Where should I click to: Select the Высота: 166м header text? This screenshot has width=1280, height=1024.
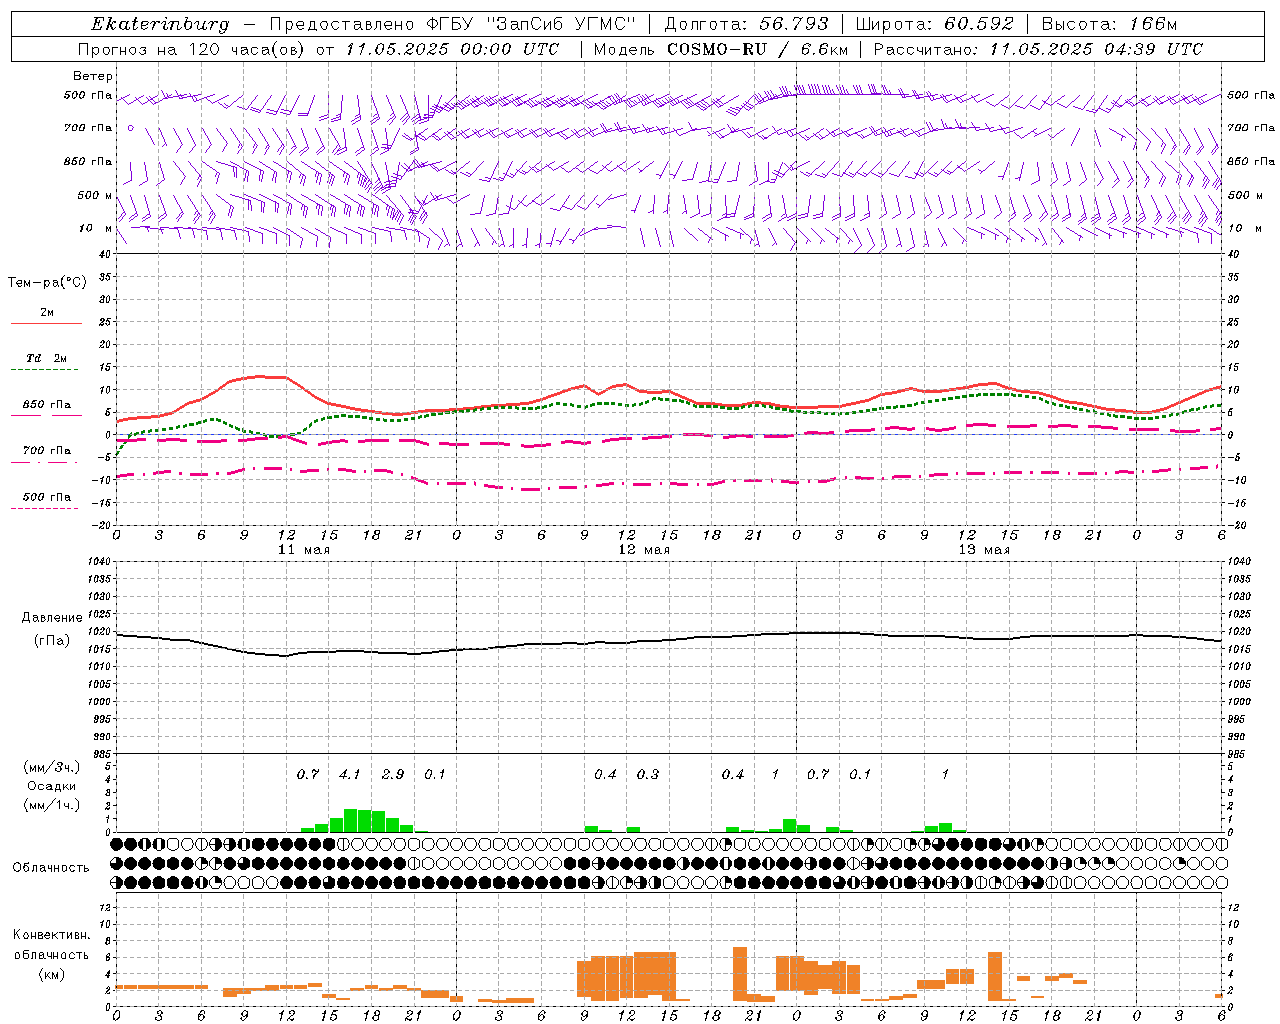(1110, 24)
